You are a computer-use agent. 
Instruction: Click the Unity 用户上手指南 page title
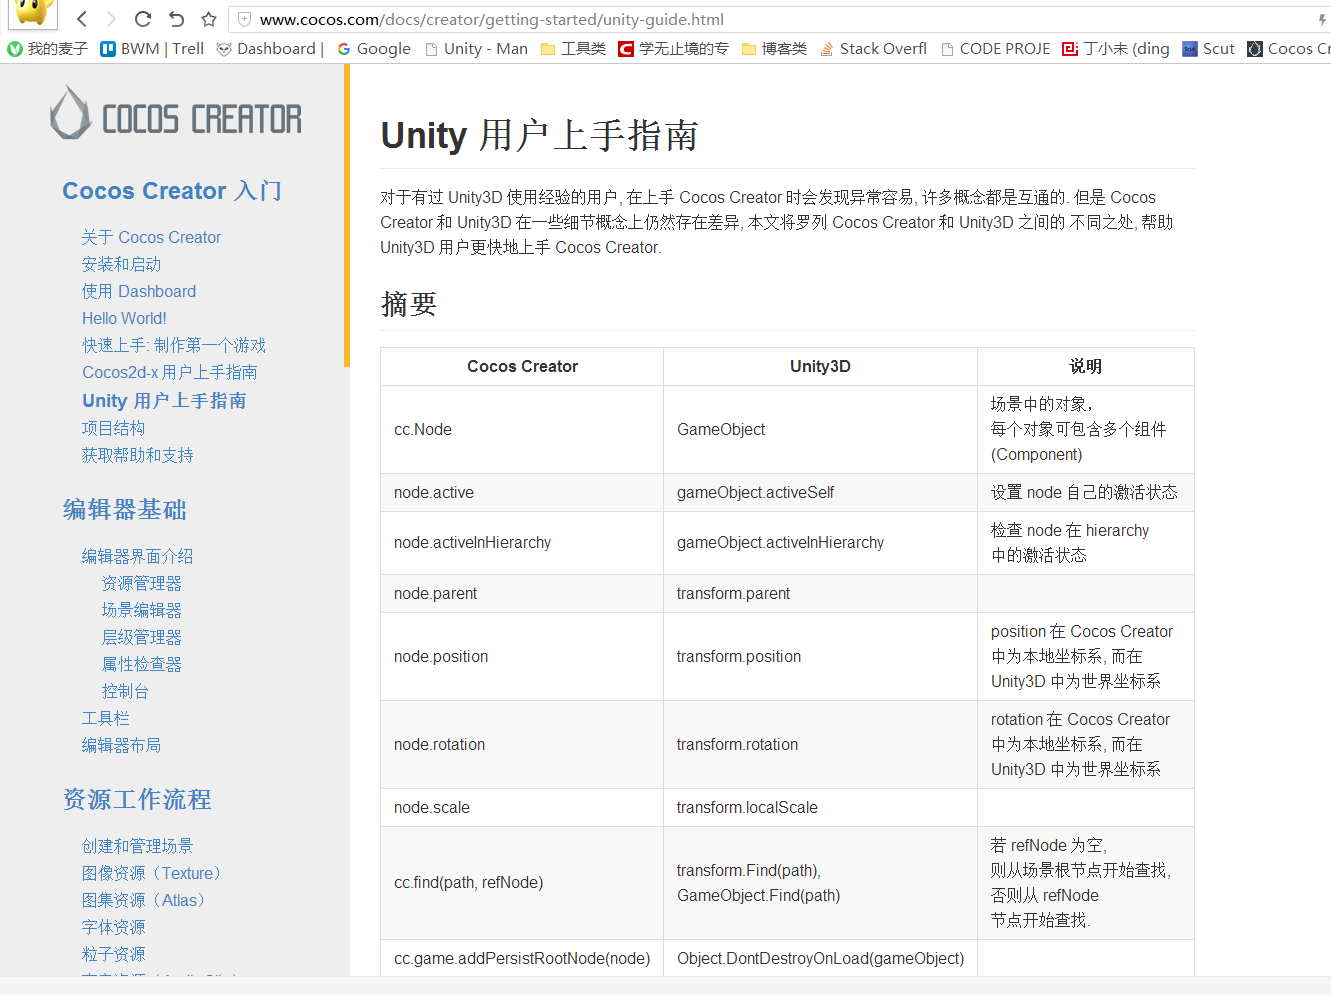point(539,135)
